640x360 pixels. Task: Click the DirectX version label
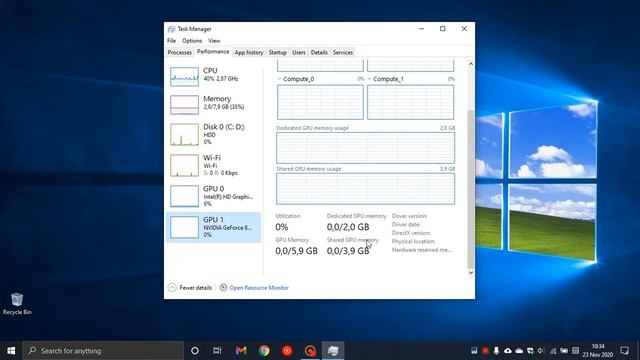411,233
